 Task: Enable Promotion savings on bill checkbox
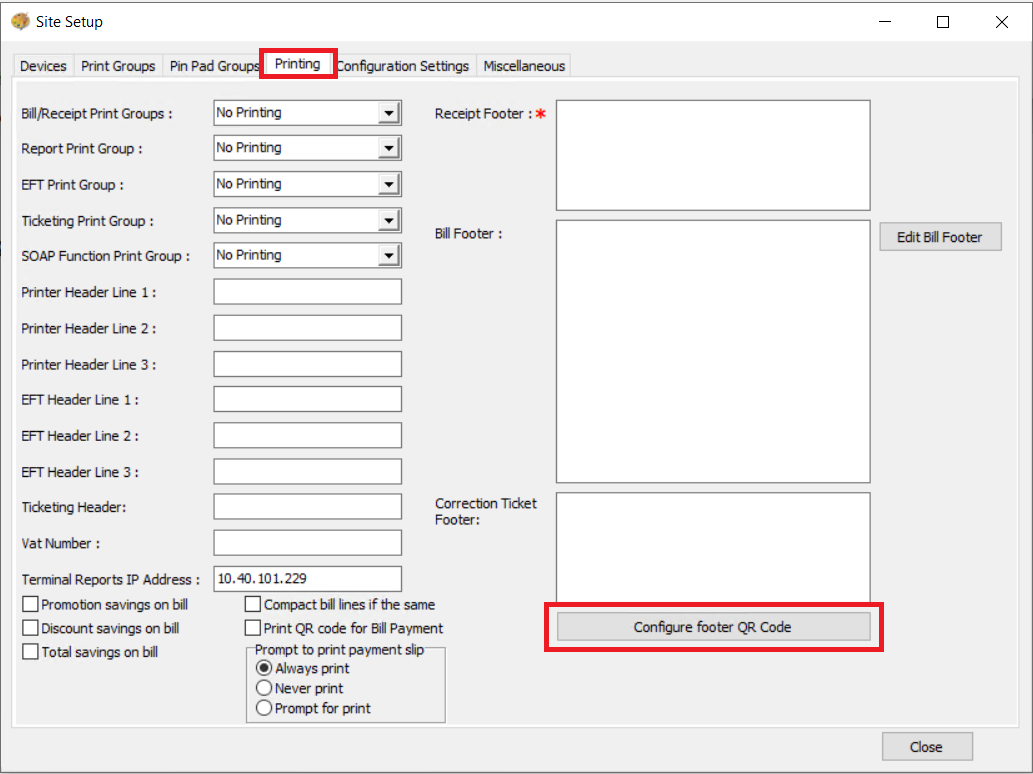[31, 604]
